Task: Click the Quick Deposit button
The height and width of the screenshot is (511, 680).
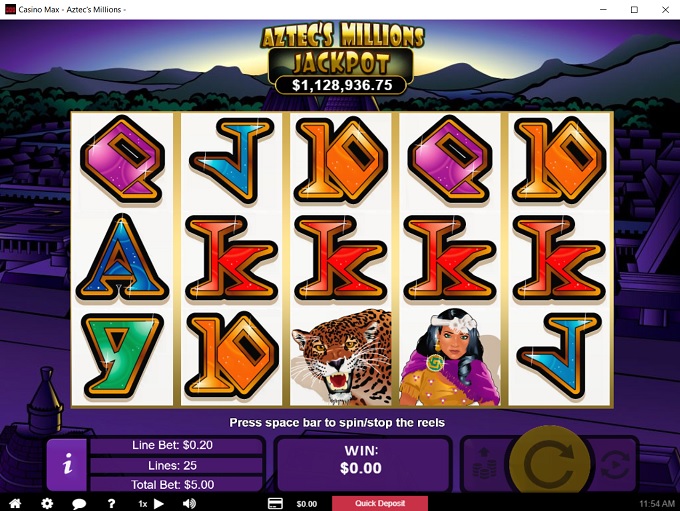Action: point(380,503)
